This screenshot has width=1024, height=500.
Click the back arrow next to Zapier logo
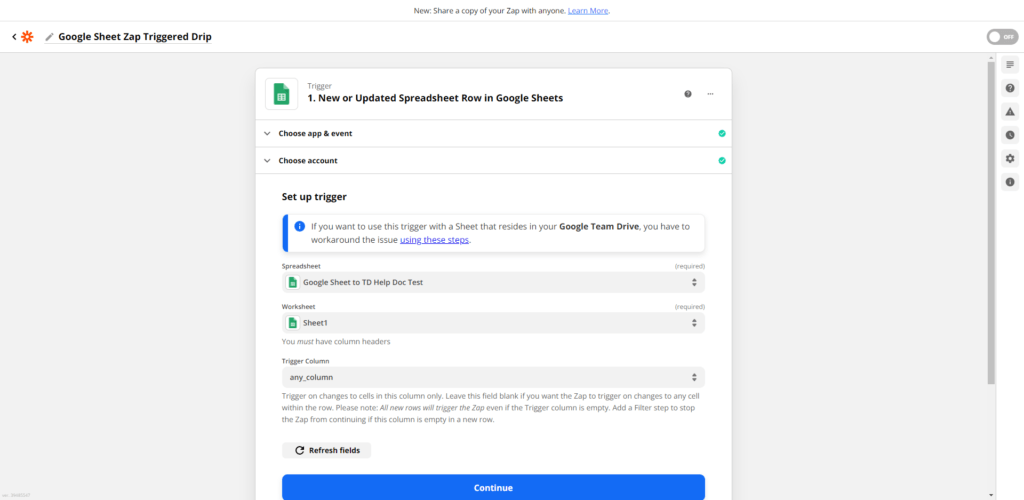[x=14, y=37]
